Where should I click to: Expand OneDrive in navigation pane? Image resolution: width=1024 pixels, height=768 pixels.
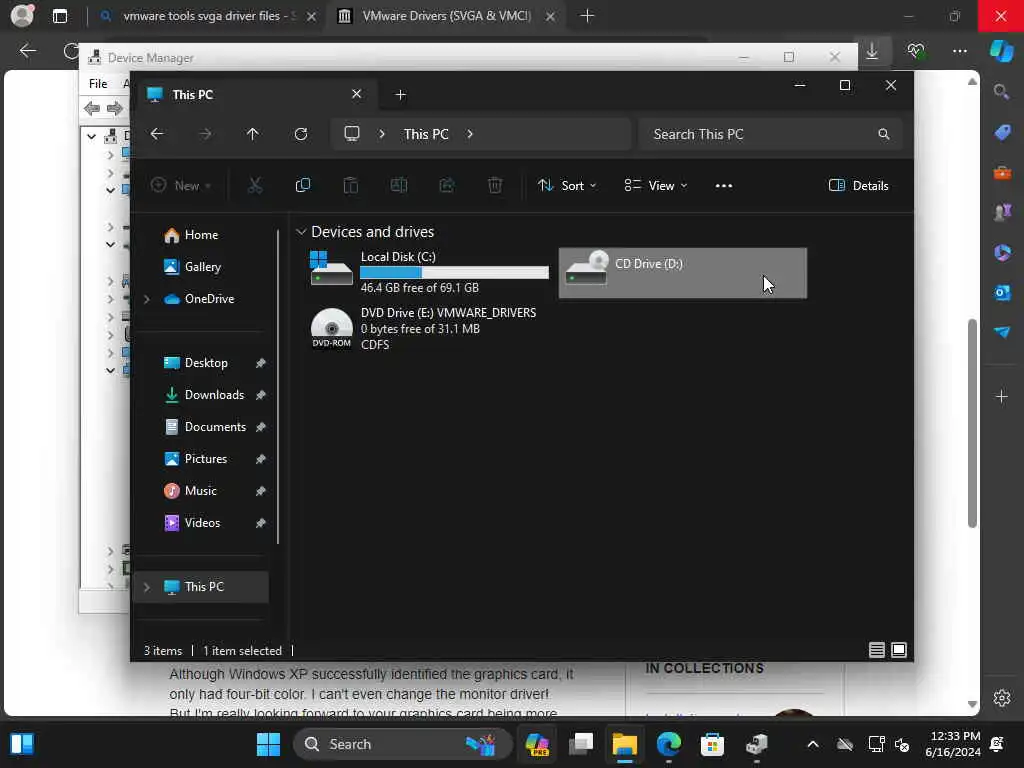pyautogui.click(x=146, y=299)
